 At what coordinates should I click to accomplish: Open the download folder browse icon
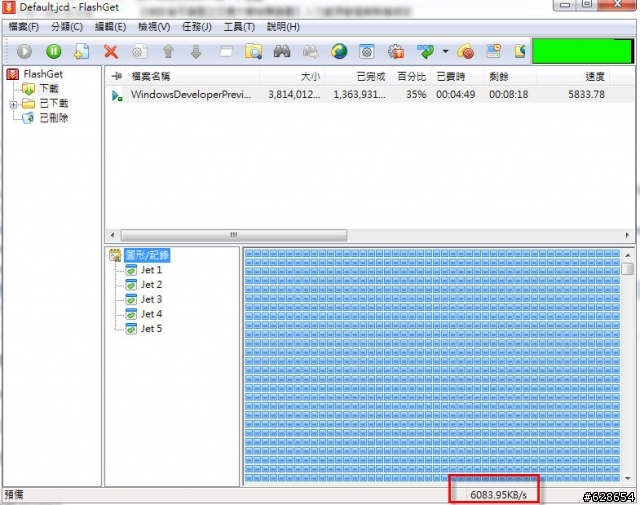tap(253, 51)
